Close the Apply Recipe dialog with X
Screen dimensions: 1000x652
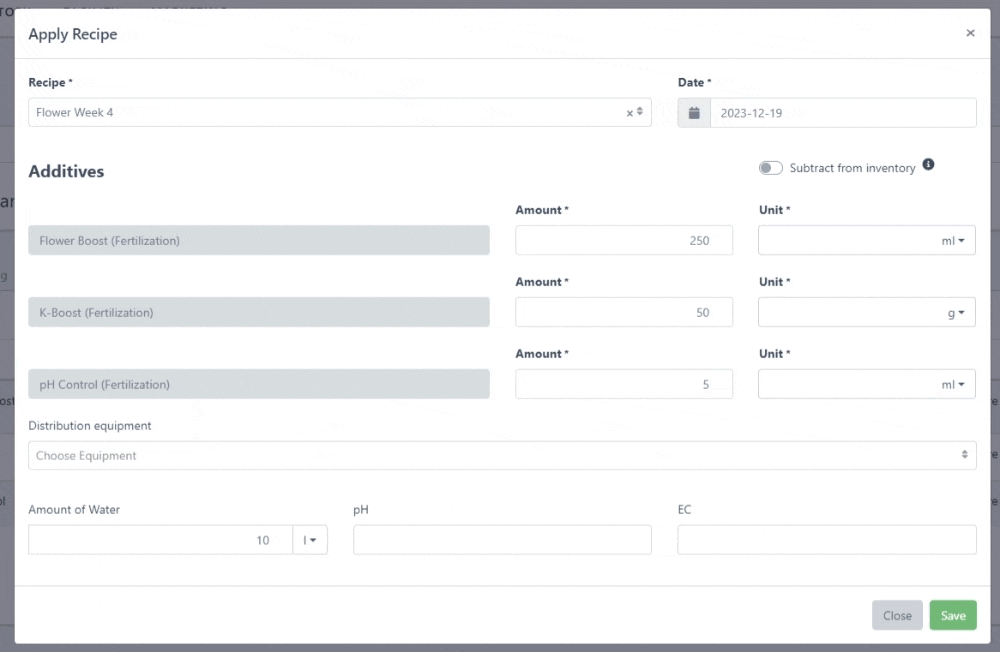coord(970,33)
